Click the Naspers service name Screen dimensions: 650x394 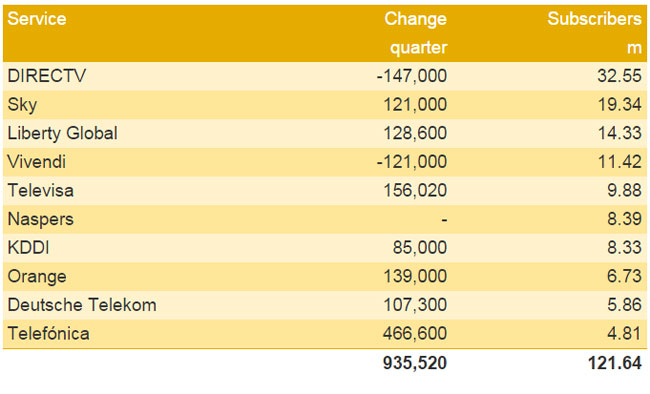tap(41, 219)
